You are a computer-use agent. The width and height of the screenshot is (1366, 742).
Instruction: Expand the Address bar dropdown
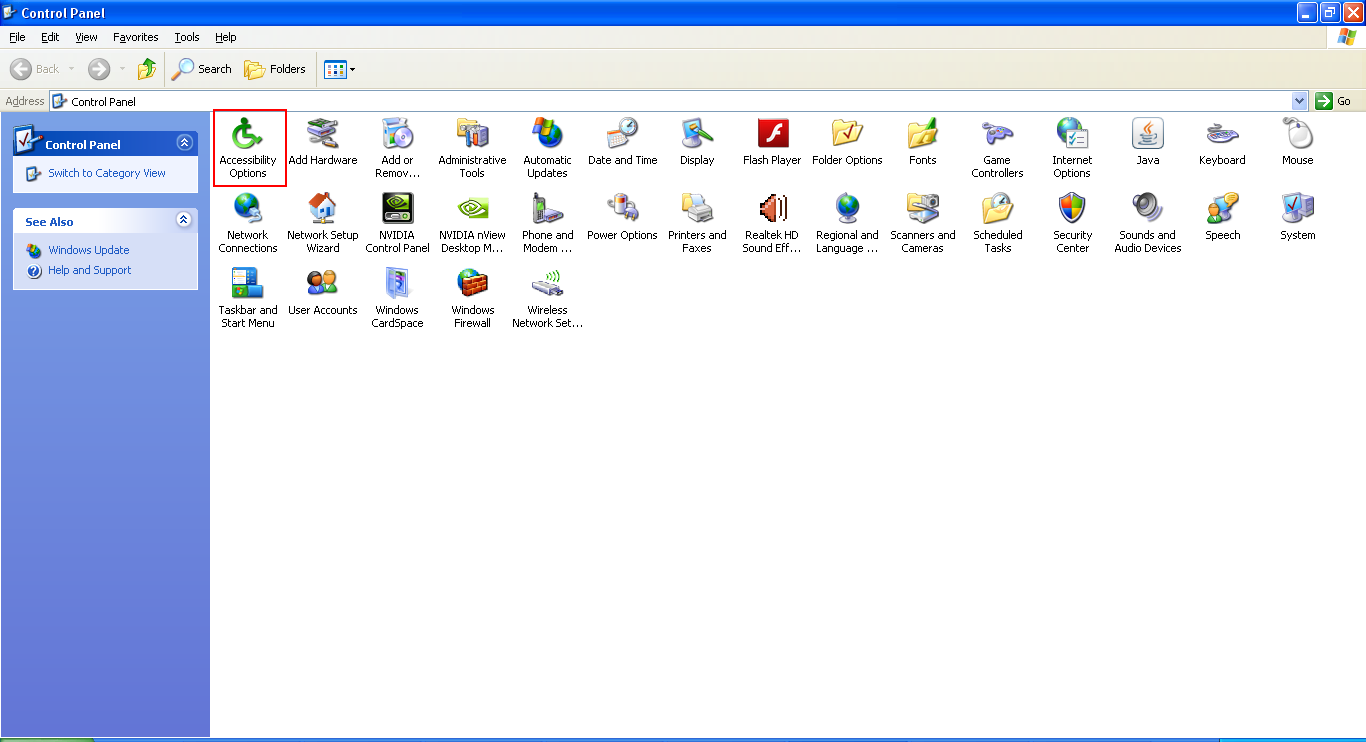[x=1300, y=101]
